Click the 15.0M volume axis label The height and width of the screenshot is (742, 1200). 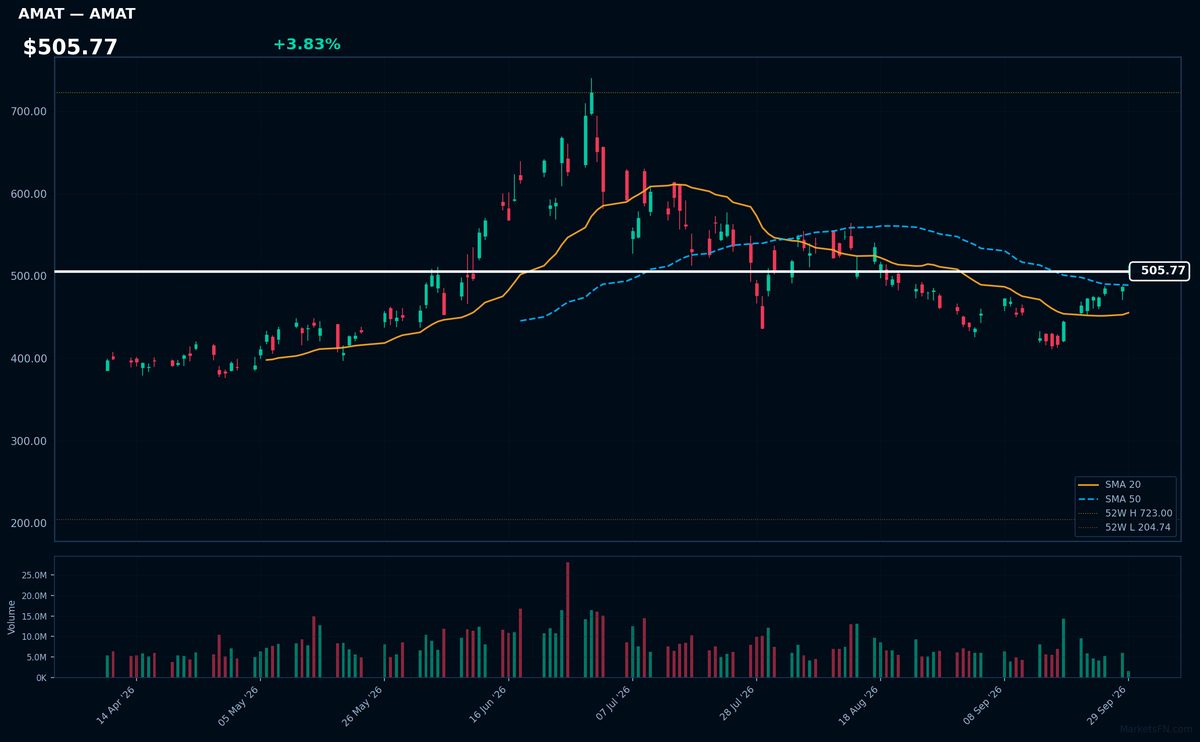coord(33,616)
